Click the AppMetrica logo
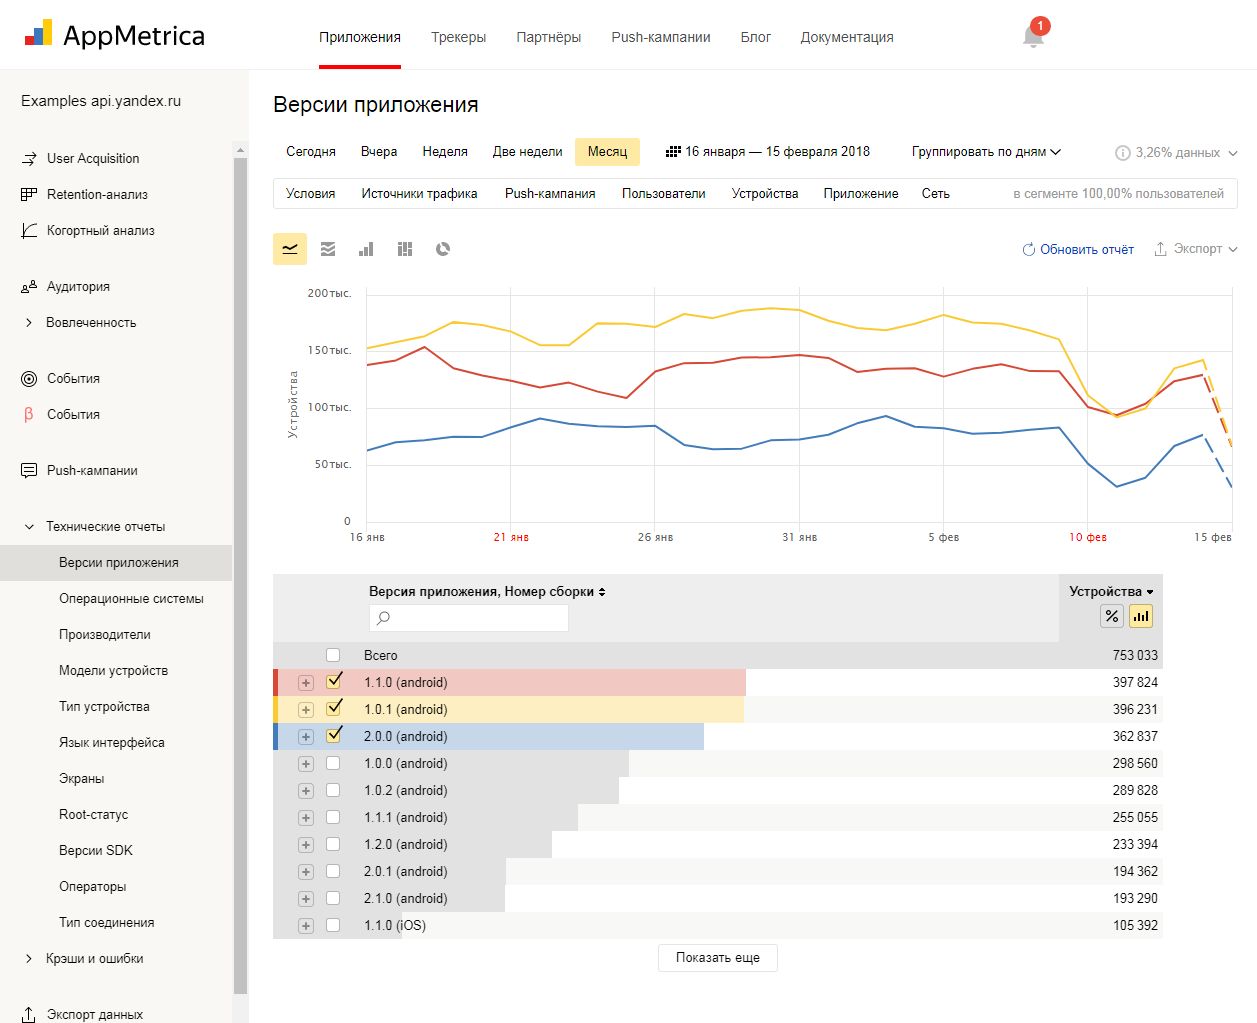This screenshot has height=1023, width=1257. tap(114, 36)
